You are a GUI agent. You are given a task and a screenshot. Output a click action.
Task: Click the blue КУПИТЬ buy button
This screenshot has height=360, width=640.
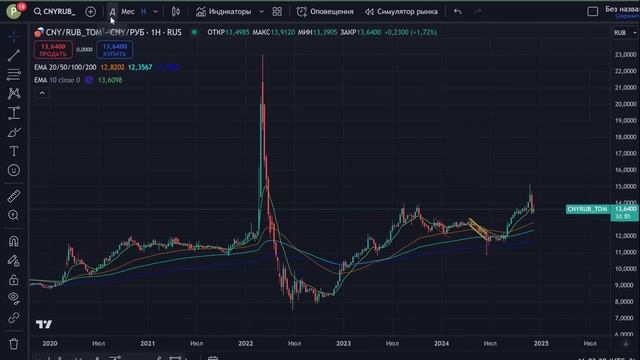pos(115,50)
